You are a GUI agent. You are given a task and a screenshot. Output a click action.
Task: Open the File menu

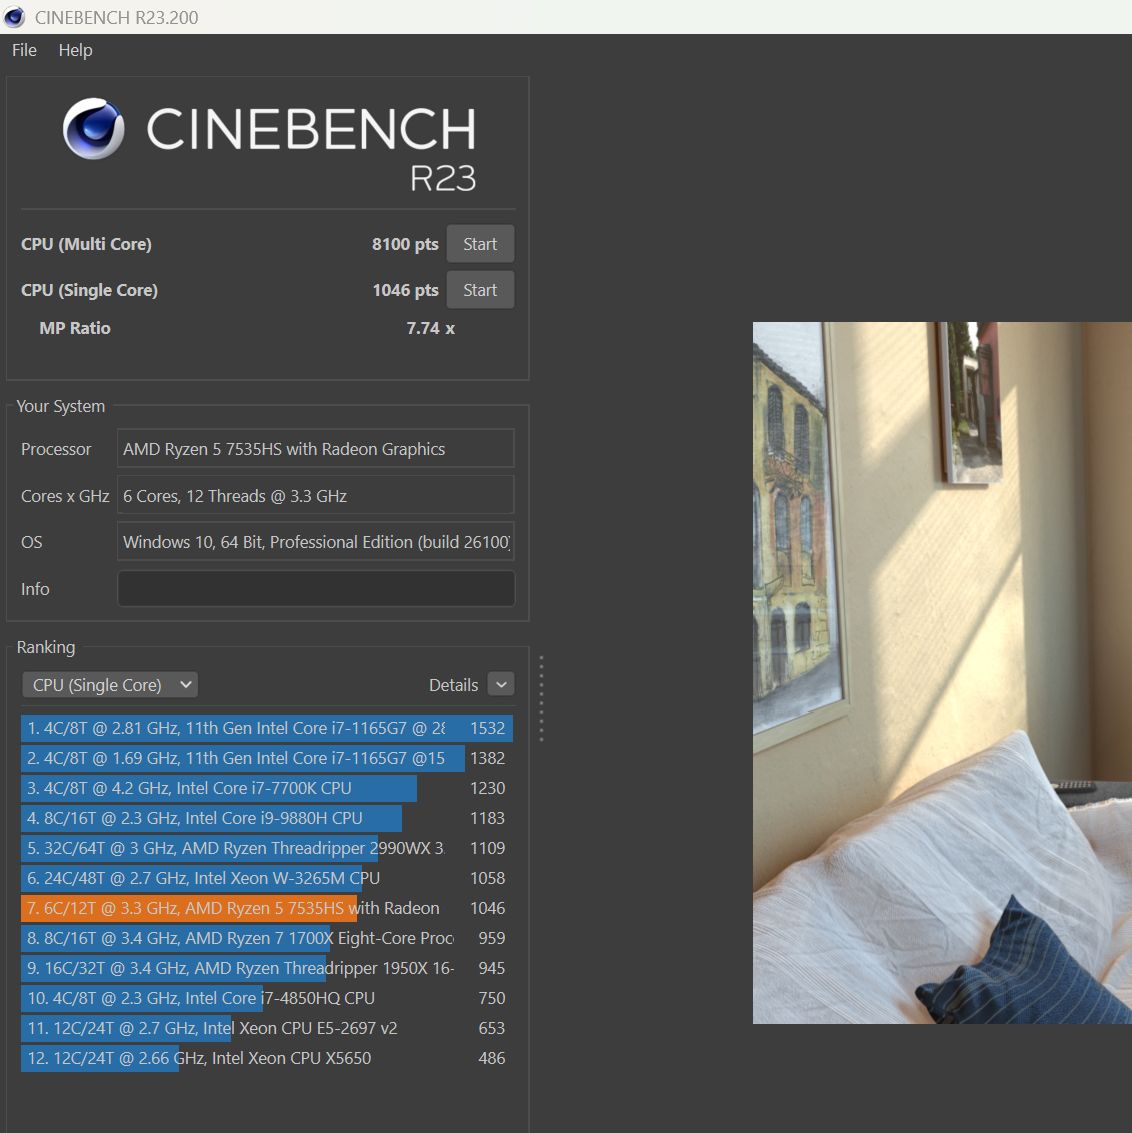24,51
